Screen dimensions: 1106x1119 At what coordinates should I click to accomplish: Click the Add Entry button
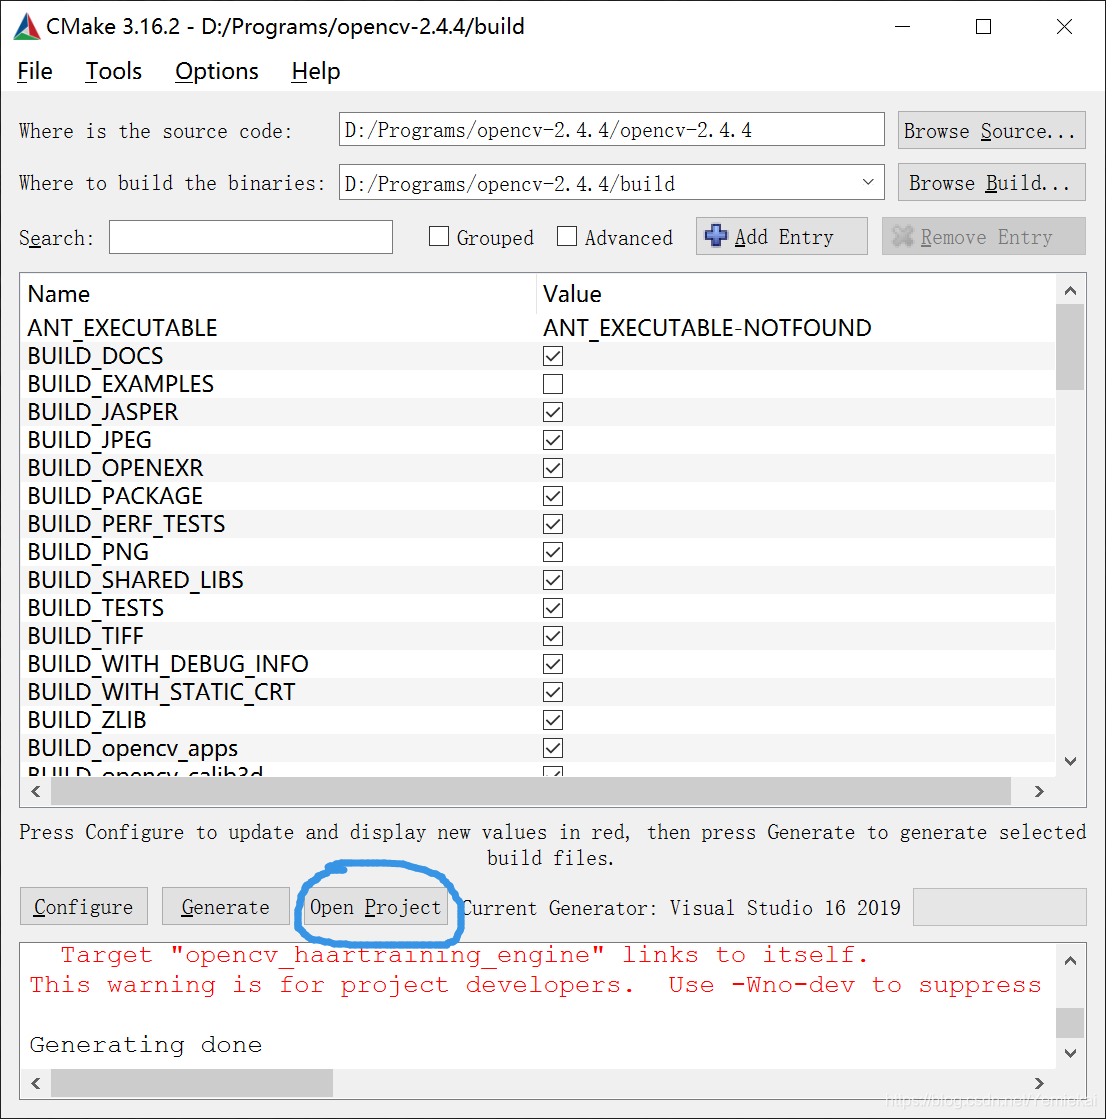pos(781,236)
